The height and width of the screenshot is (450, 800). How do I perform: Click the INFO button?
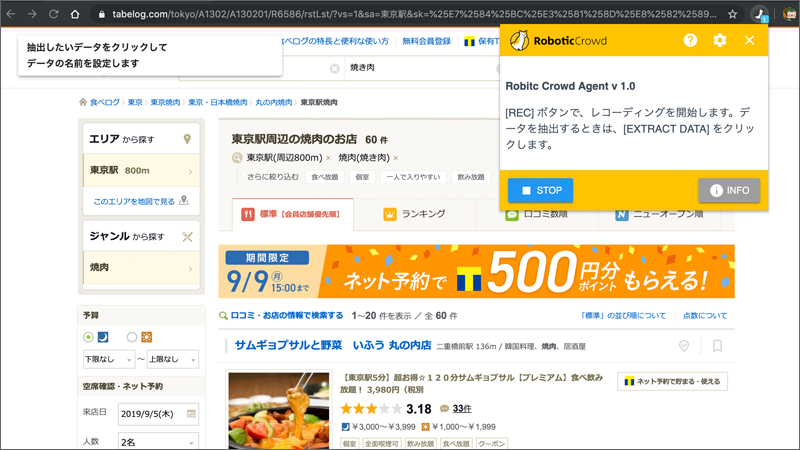click(x=729, y=190)
